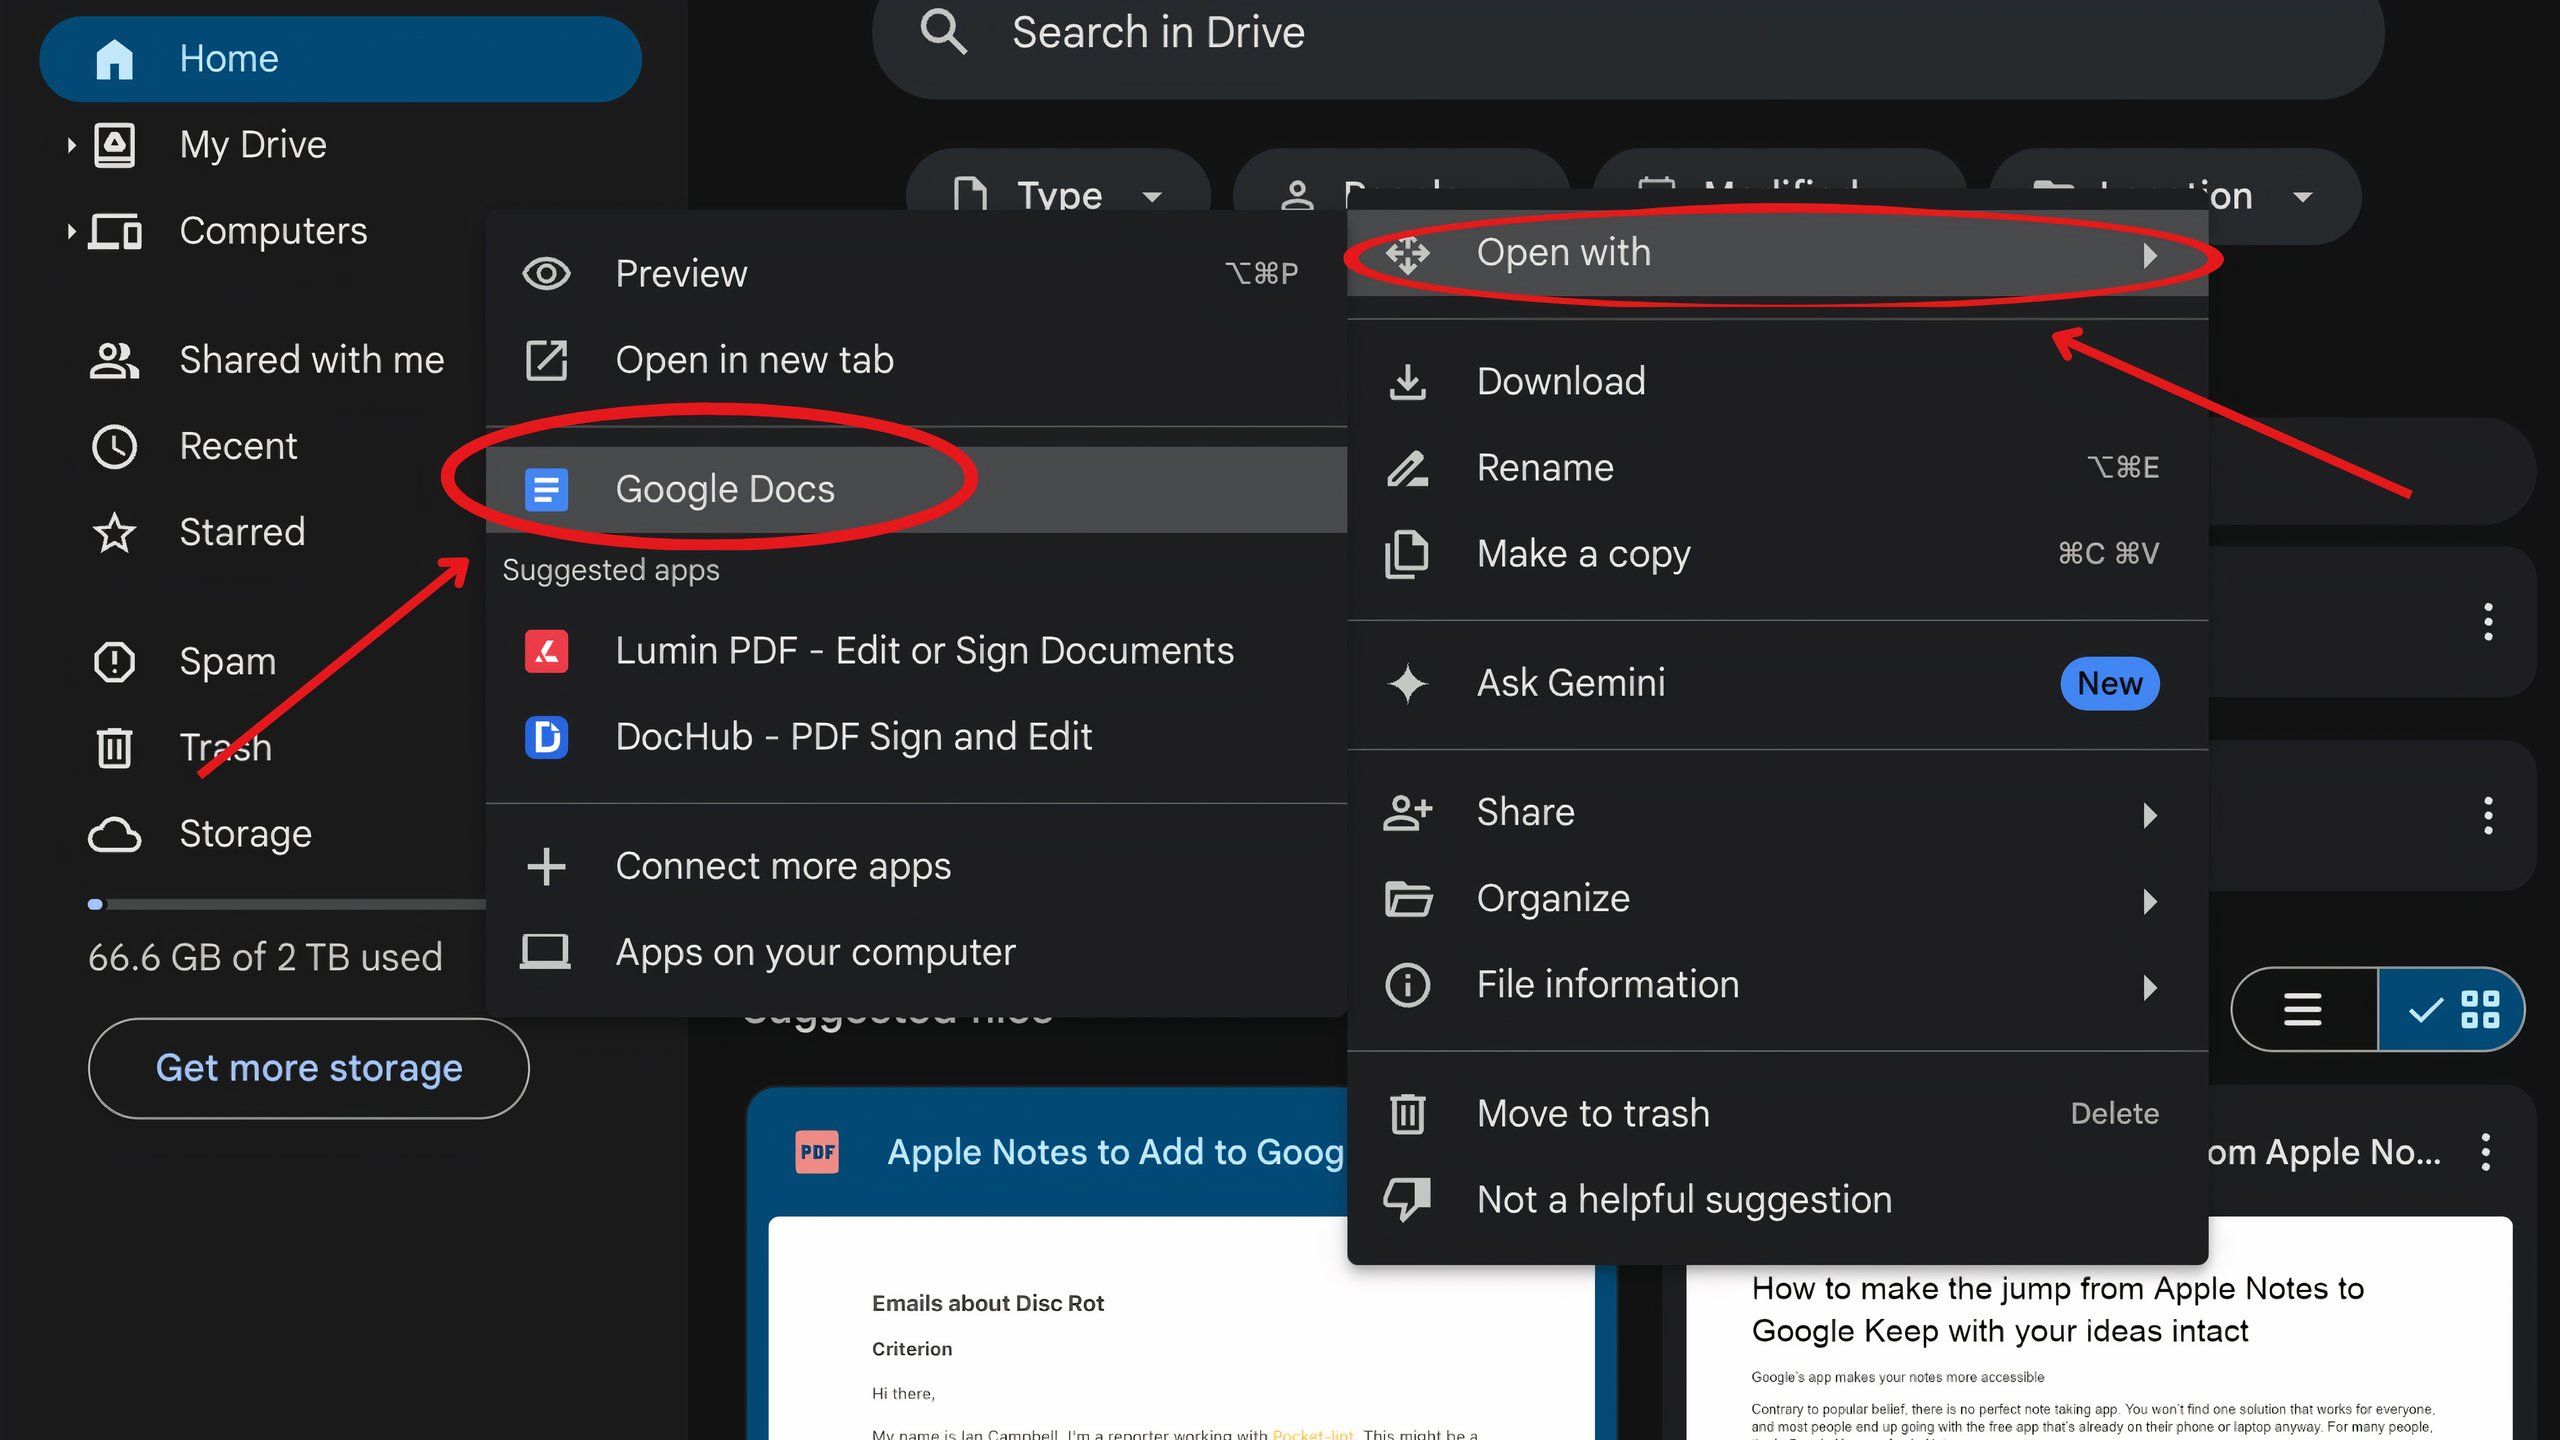The height and width of the screenshot is (1440, 2560).
Task: Click Not a helpful suggestion
Action: 1777,1200
